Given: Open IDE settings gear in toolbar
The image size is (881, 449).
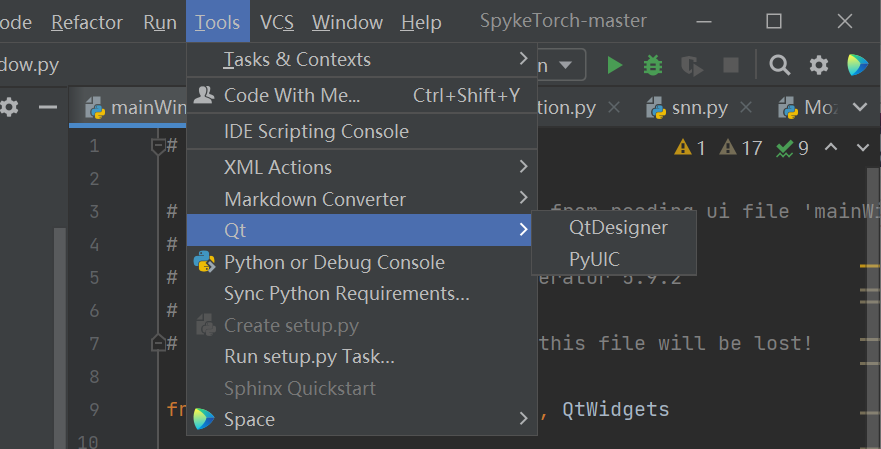Looking at the screenshot, I should 819,65.
